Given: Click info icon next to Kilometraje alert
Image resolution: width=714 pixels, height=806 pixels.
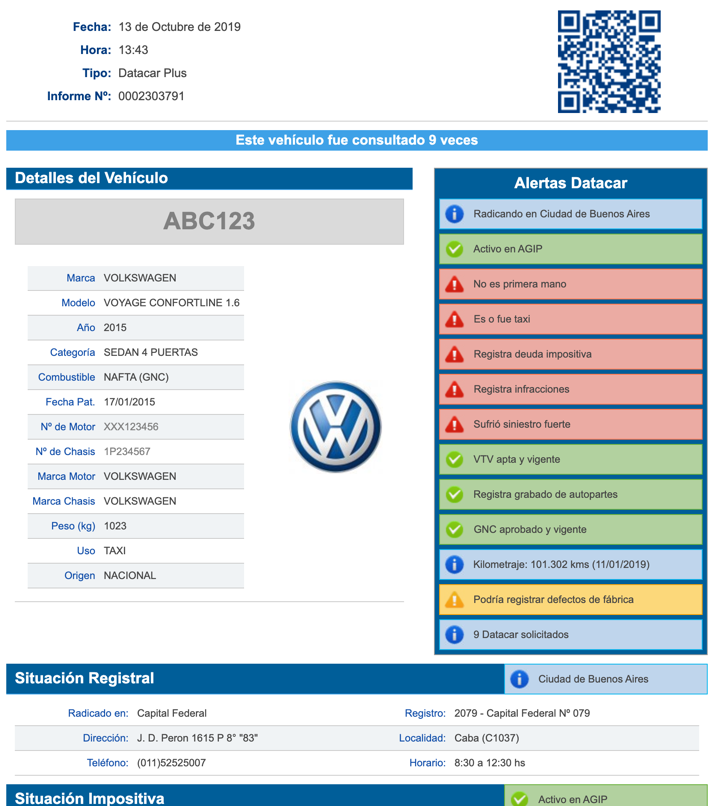Looking at the screenshot, I should pos(454,564).
